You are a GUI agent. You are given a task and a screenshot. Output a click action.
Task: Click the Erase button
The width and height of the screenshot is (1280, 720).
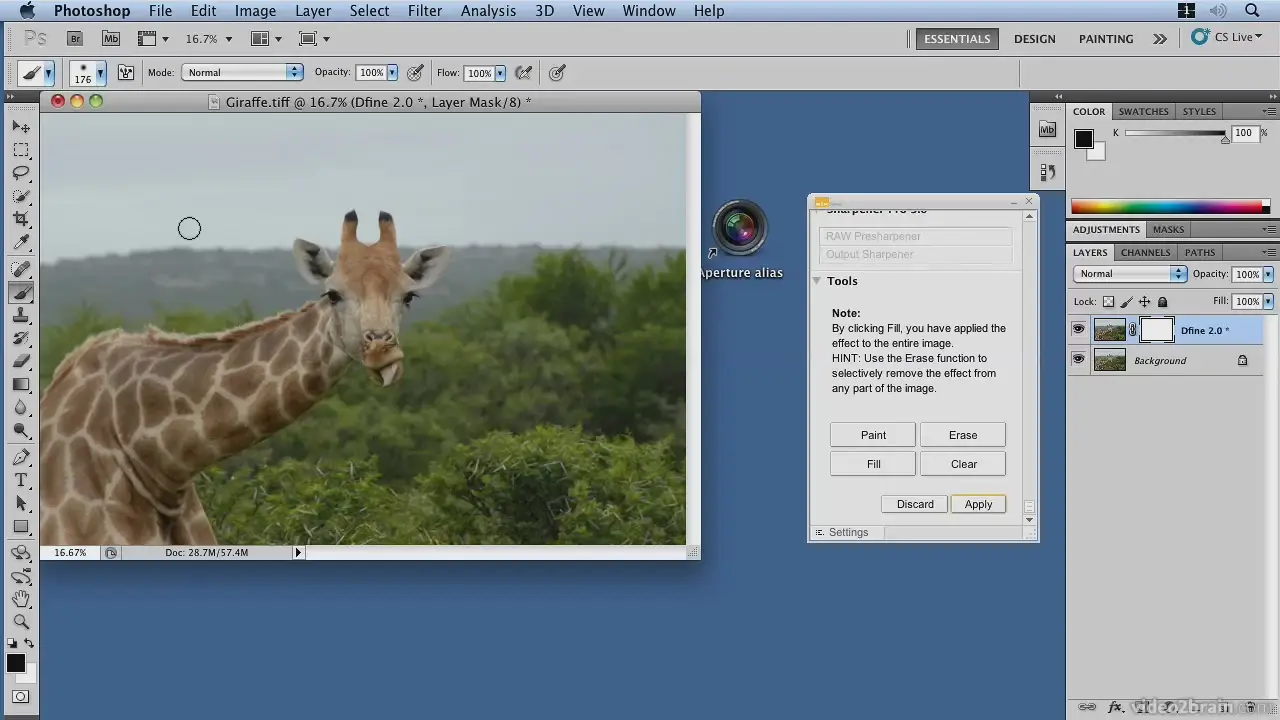[x=963, y=435]
